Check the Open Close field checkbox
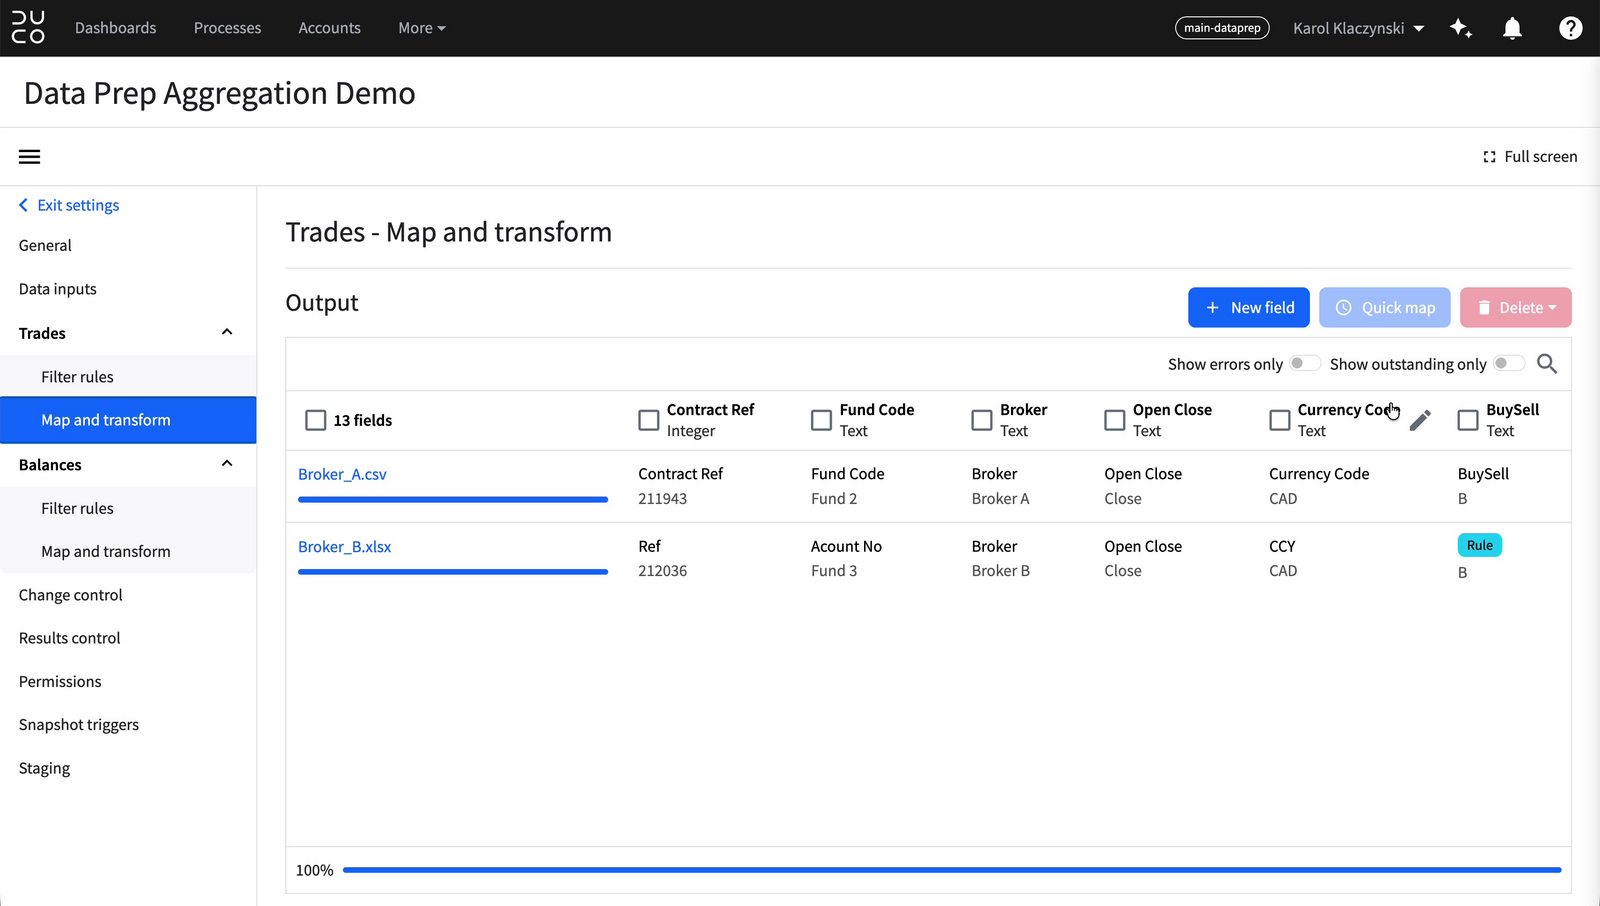Image resolution: width=1600 pixels, height=906 pixels. [x=1115, y=420]
